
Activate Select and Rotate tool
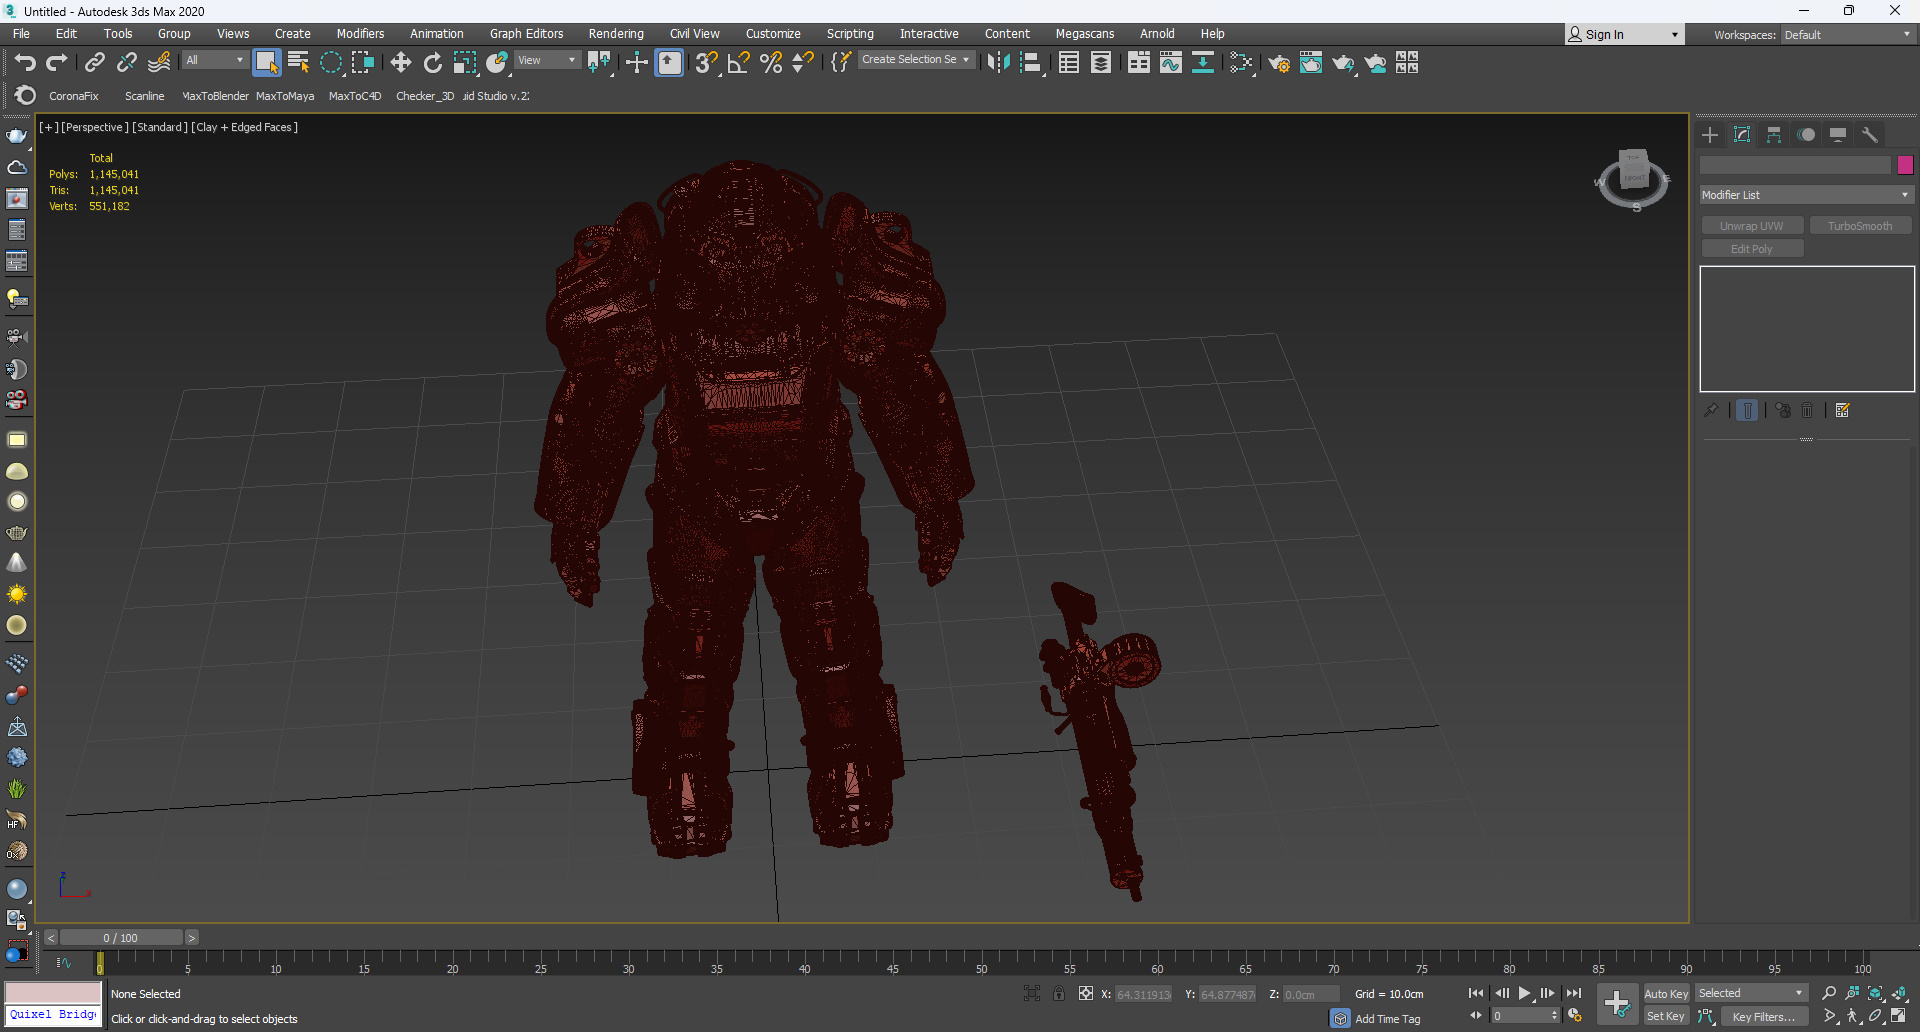point(433,63)
